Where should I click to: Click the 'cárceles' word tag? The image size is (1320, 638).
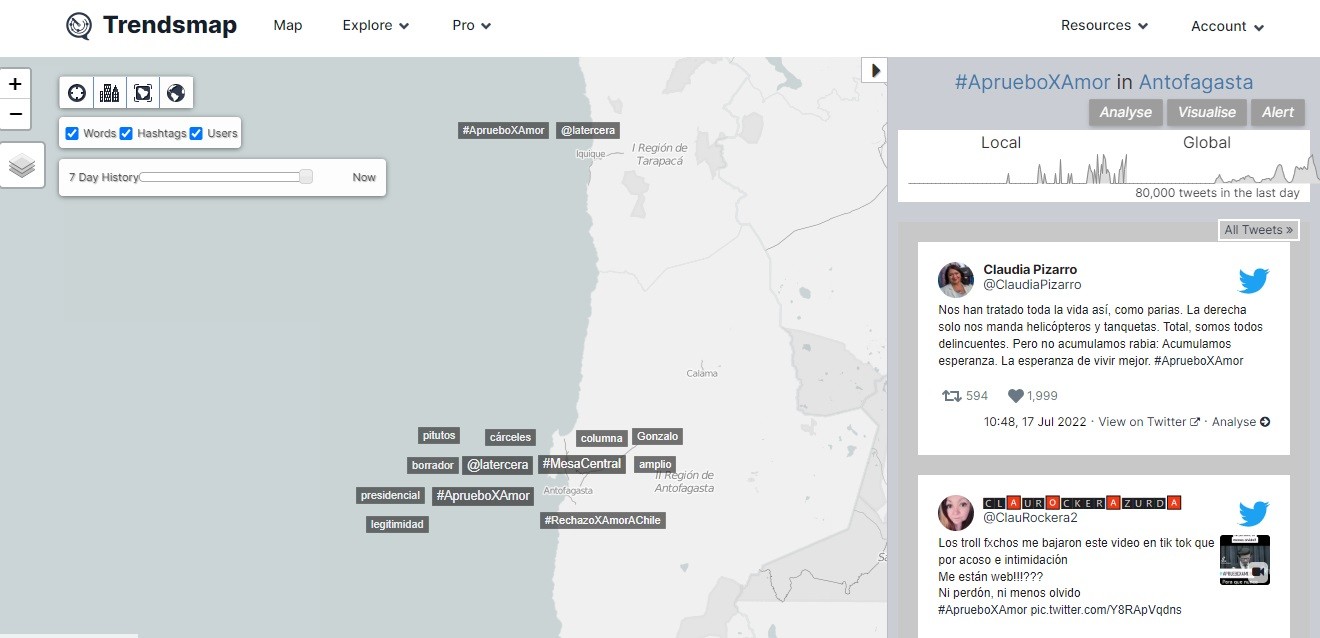(x=510, y=437)
